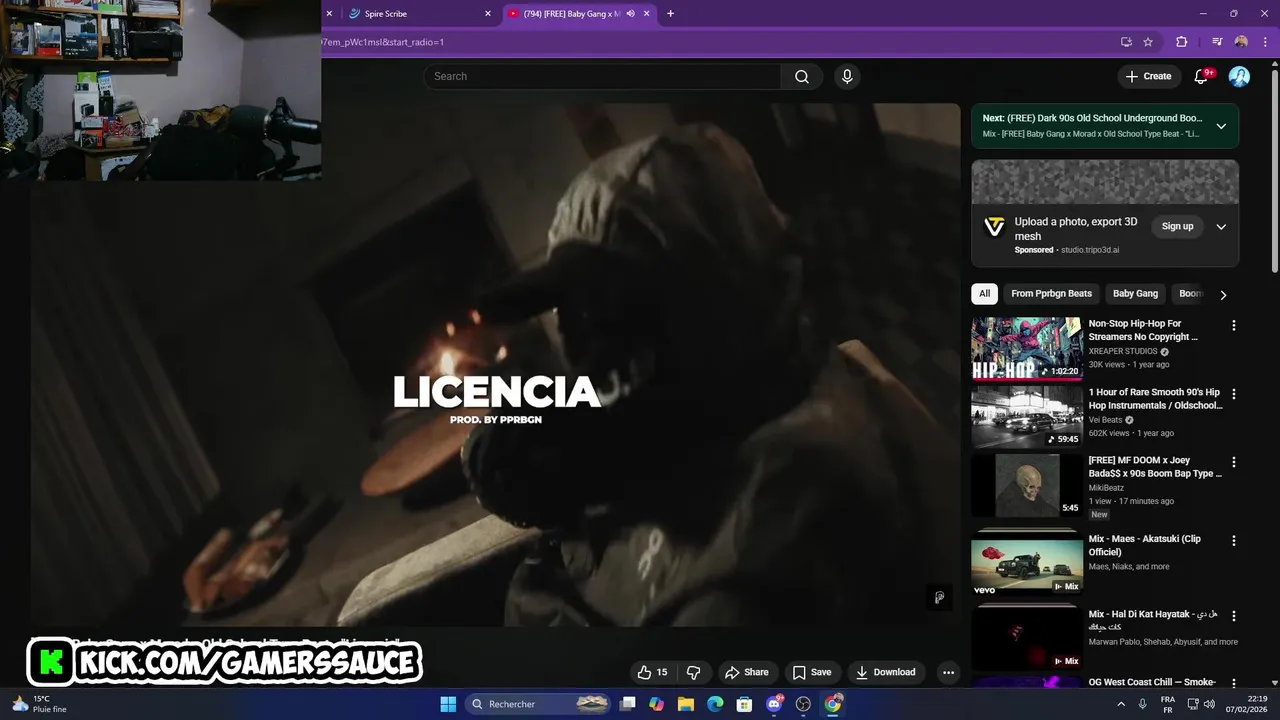
Task: Open the YouTube account avatar menu
Action: pyautogui.click(x=1239, y=76)
